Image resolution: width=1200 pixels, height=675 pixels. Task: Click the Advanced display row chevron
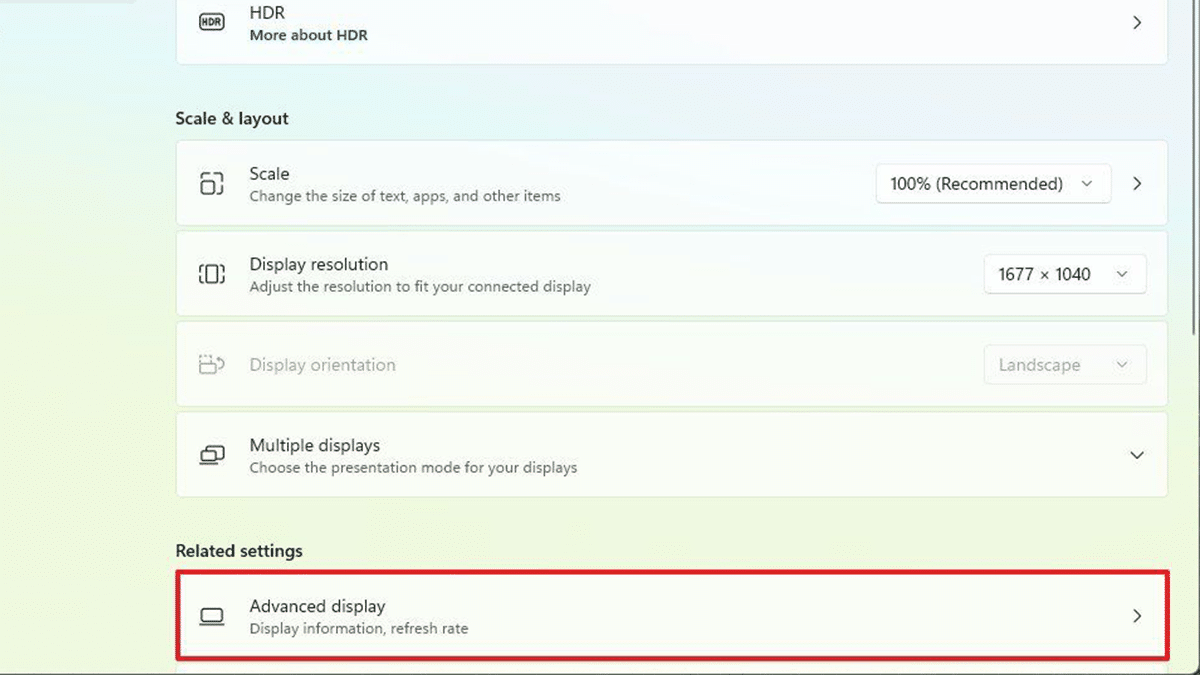[x=1137, y=616]
